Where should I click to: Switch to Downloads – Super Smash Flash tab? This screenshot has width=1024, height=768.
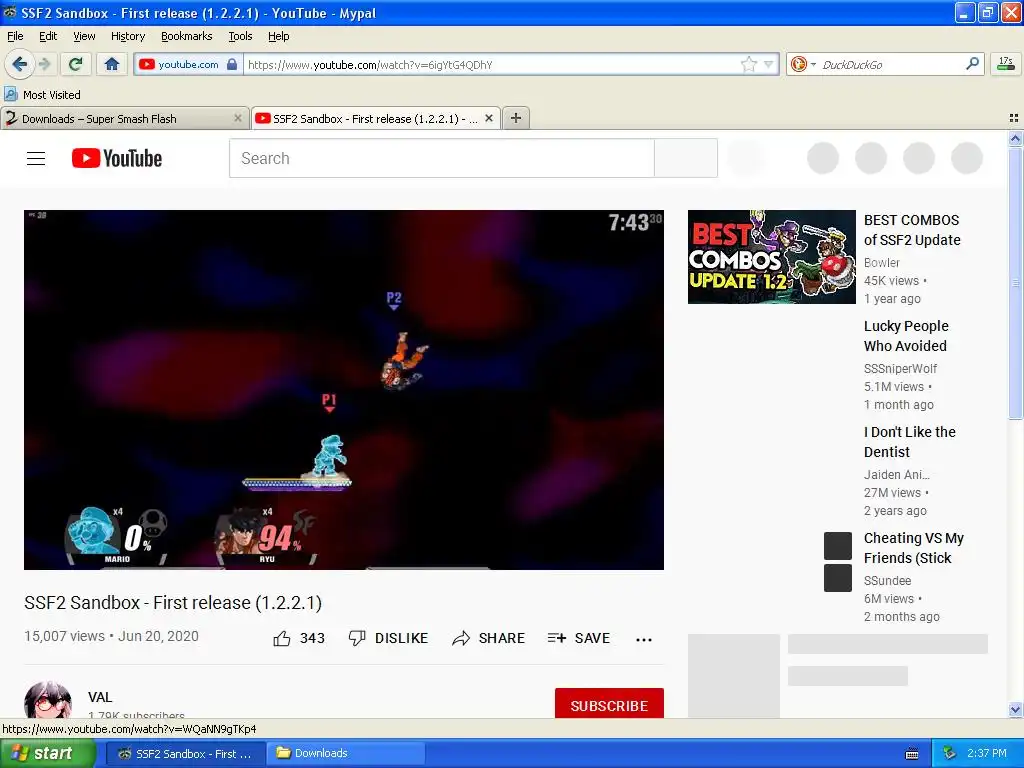[124, 119]
